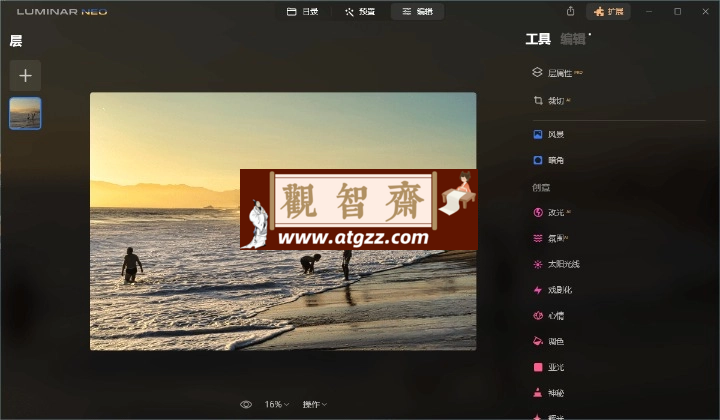Screen dimensions: 720x420
Task: Open the 预置 presets tab
Action: (x=360, y=11)
